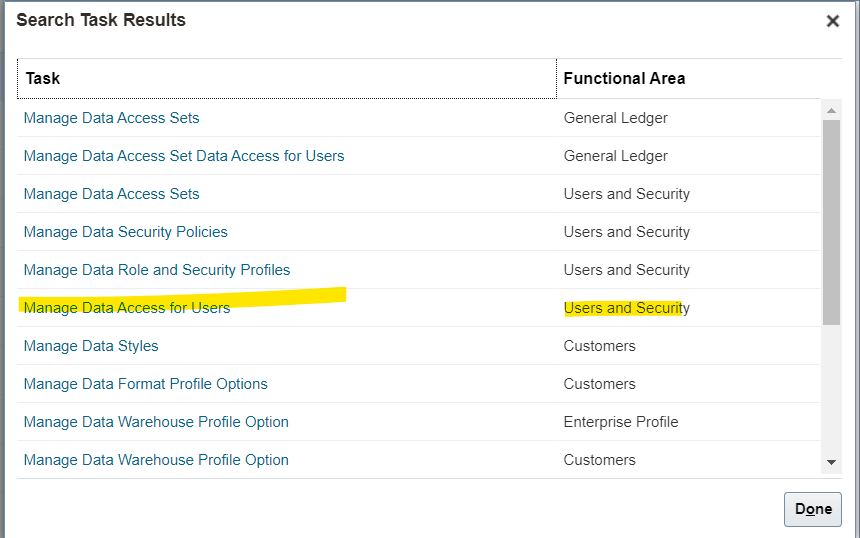Viewport: 860px width, 538px height.
Task: Click the scrollbar down arrow
Action: tap(831, 462)
